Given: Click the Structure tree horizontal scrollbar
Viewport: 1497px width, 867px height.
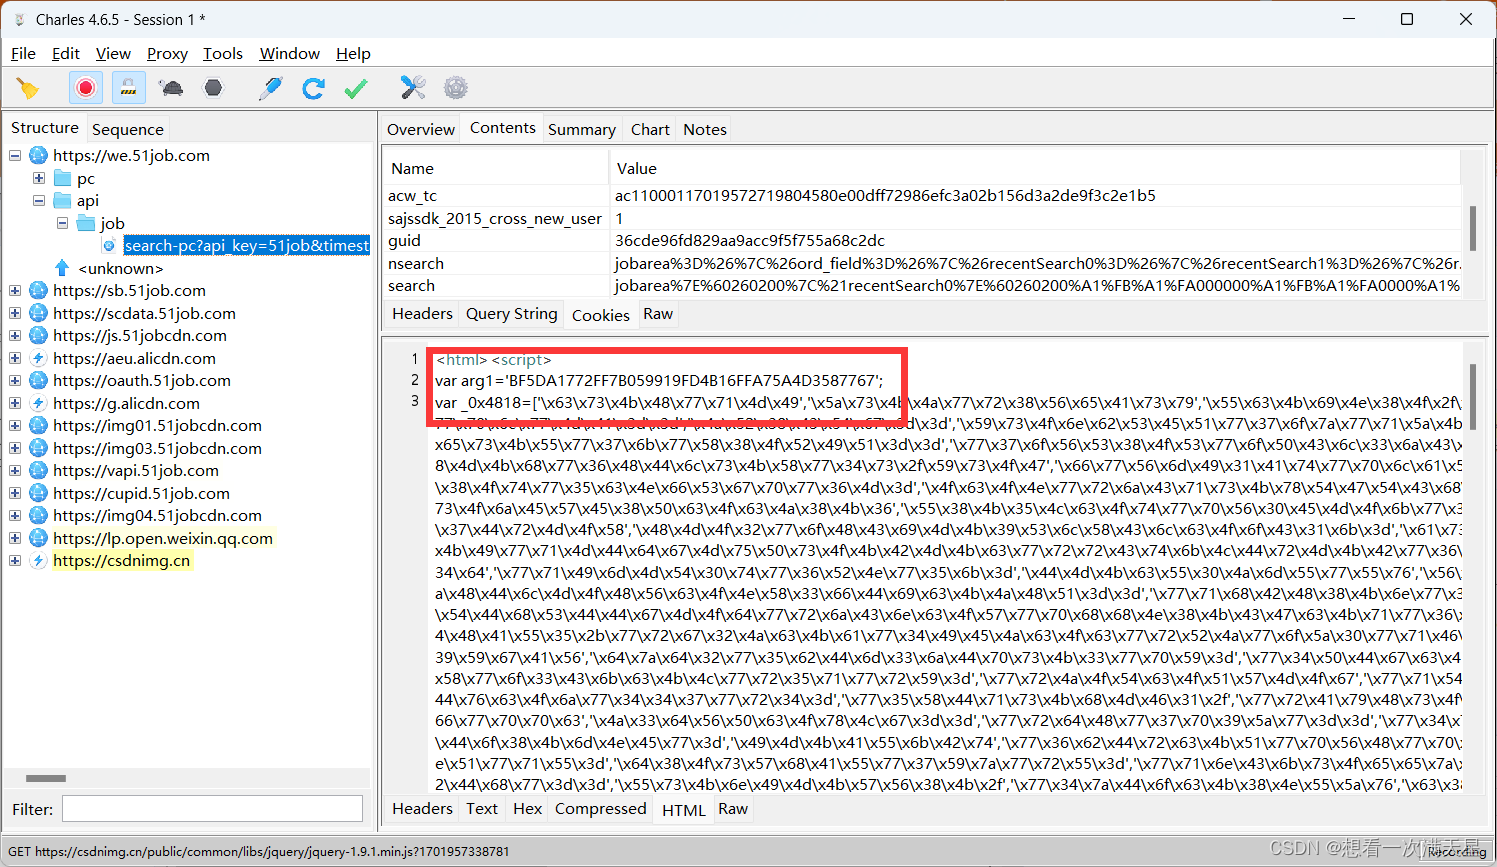Looking at the screenshot, I should click(45, 778).
